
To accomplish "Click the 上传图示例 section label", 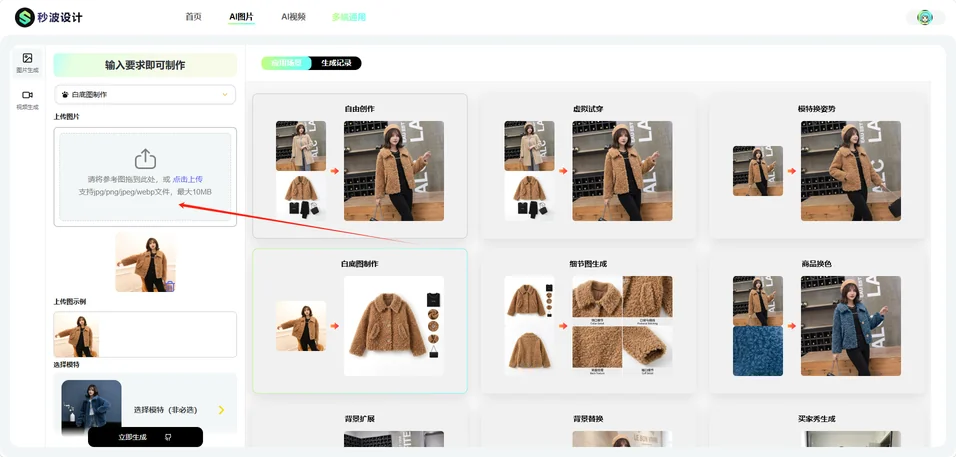I will coord(70,302).
